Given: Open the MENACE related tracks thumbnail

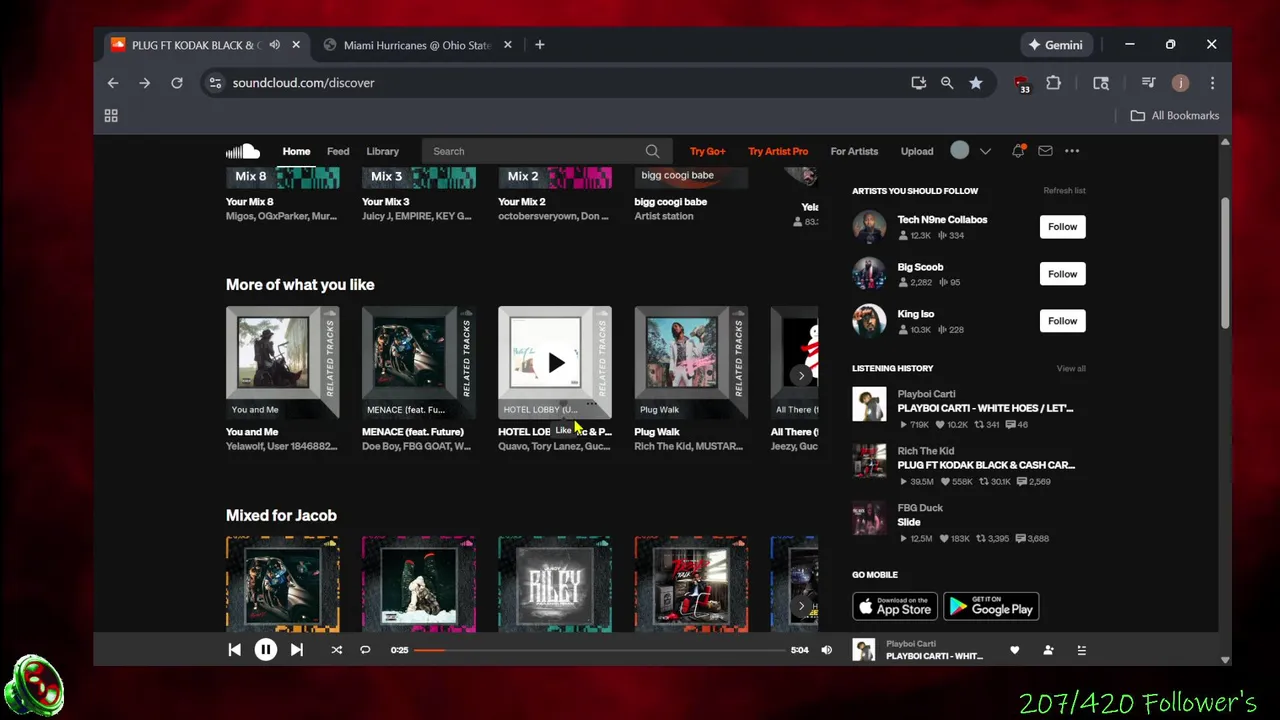Looking at the screenshot, I should (418, 362).
